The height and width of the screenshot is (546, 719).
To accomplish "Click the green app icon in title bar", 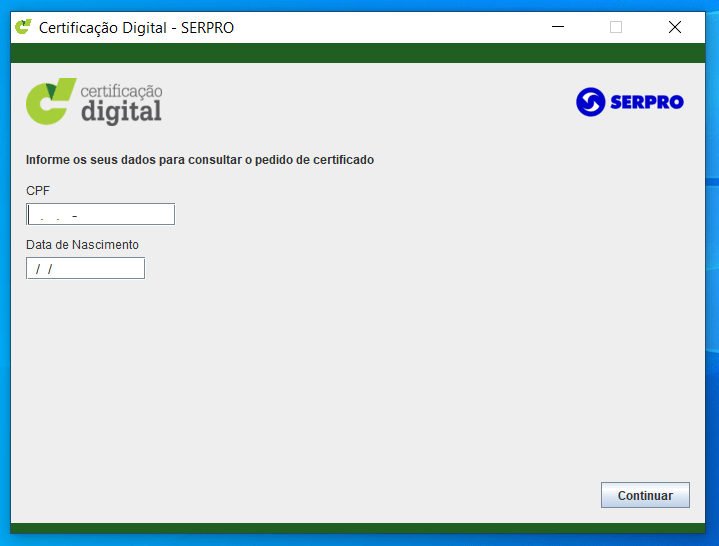I will pyautogui.click(x=22, y=27).
